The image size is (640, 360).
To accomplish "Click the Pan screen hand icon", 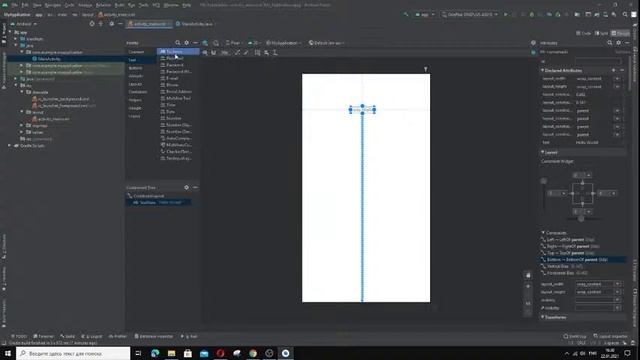I will (x=528, y=276).
